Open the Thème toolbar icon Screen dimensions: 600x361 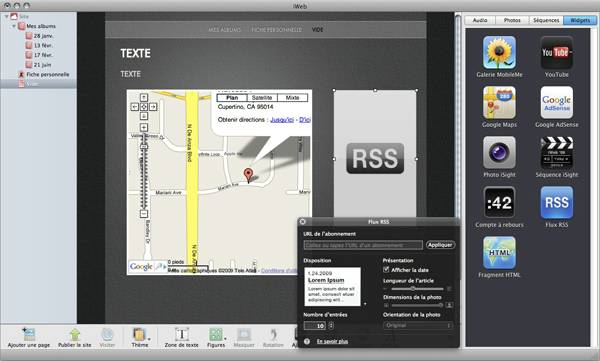click(x=140, y=334)
